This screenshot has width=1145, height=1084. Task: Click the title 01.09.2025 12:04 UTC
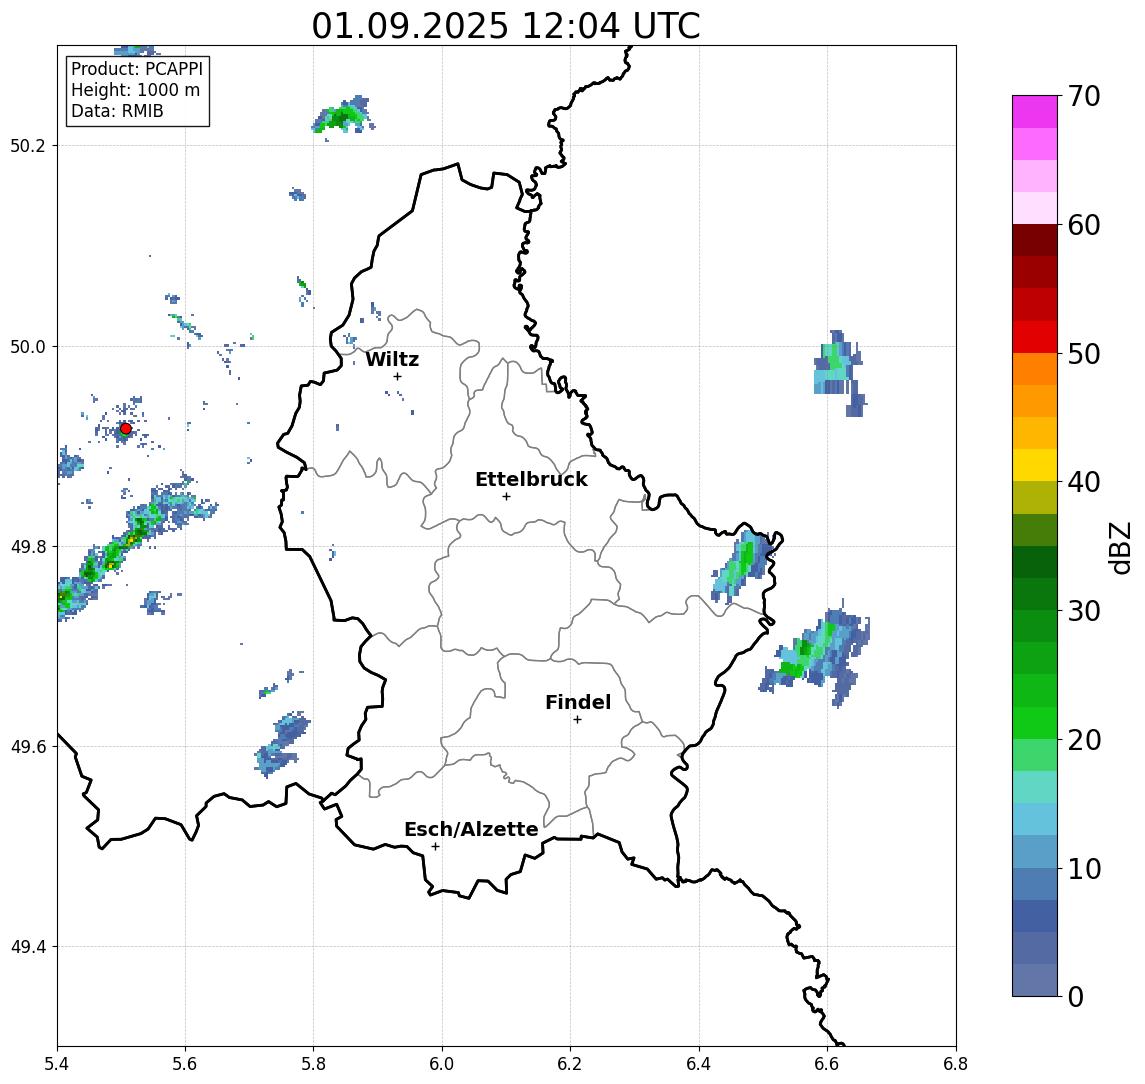[x=506, y=26]
